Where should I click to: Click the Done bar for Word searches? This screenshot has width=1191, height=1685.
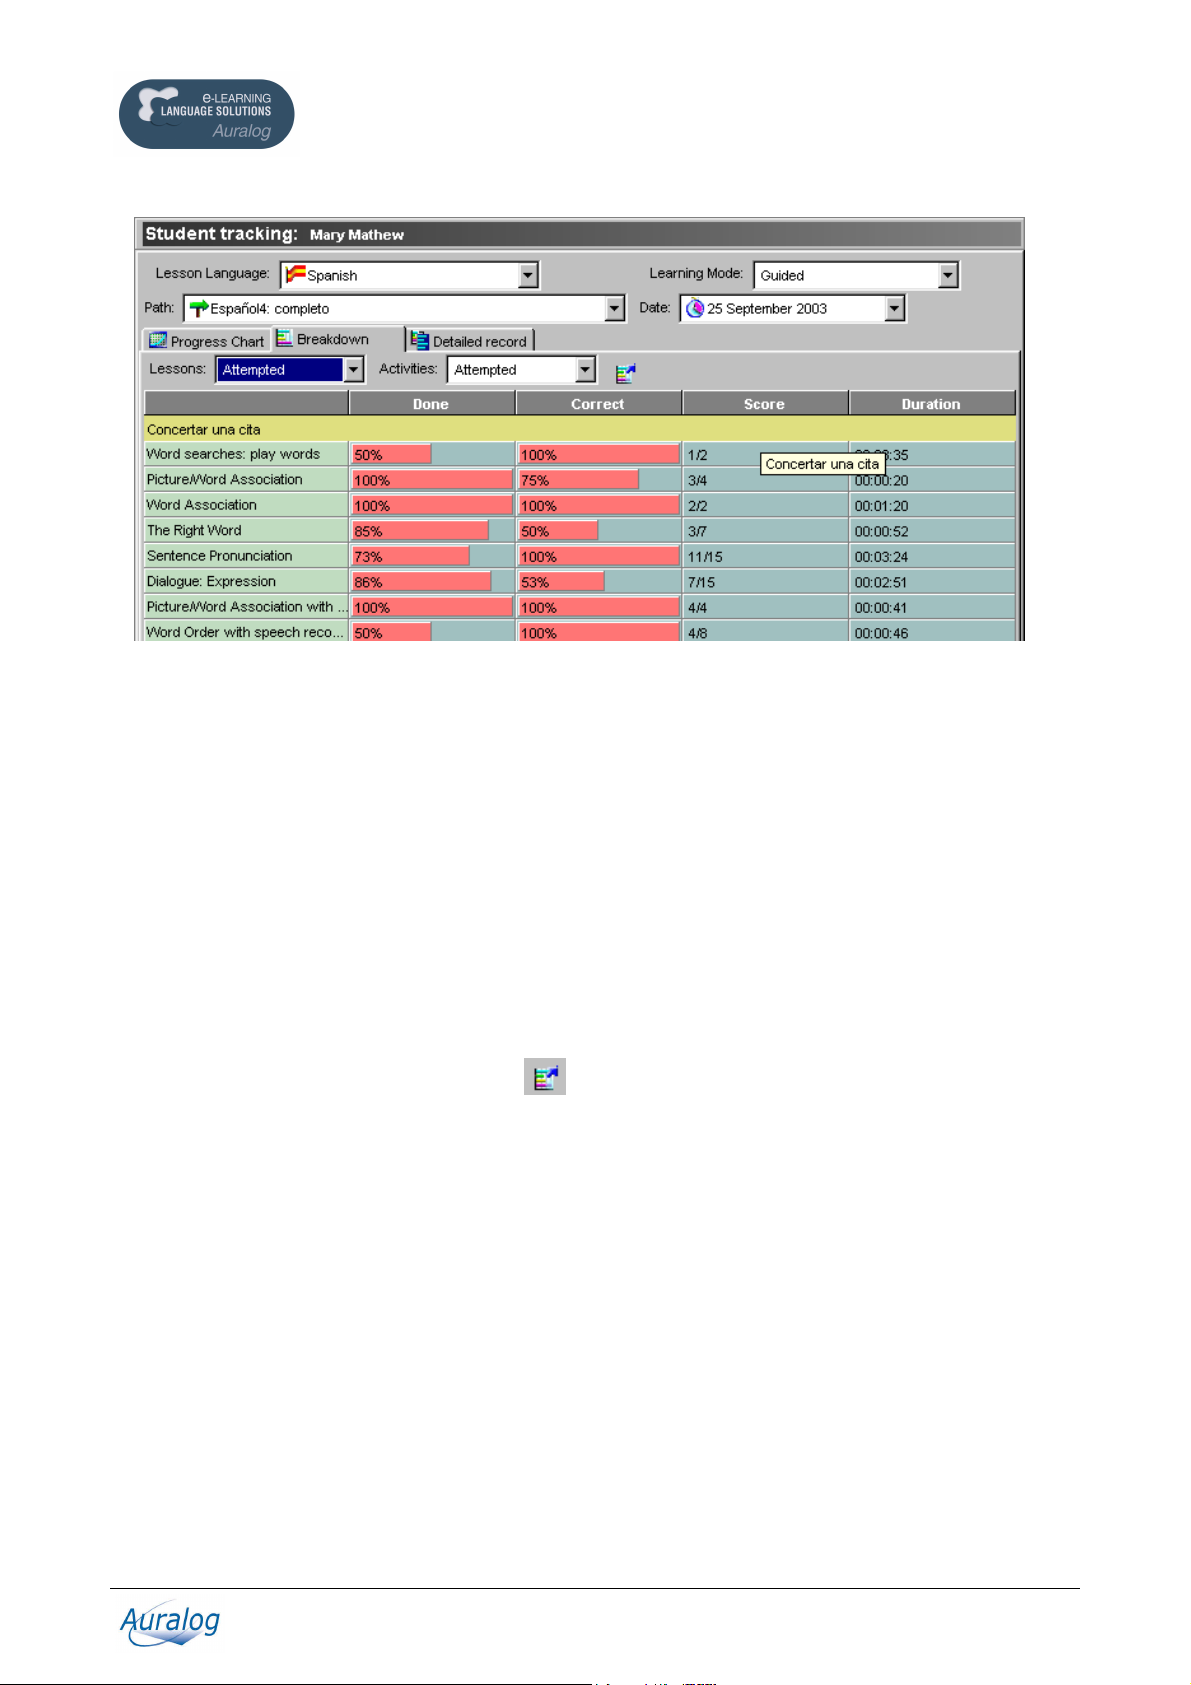391,455
